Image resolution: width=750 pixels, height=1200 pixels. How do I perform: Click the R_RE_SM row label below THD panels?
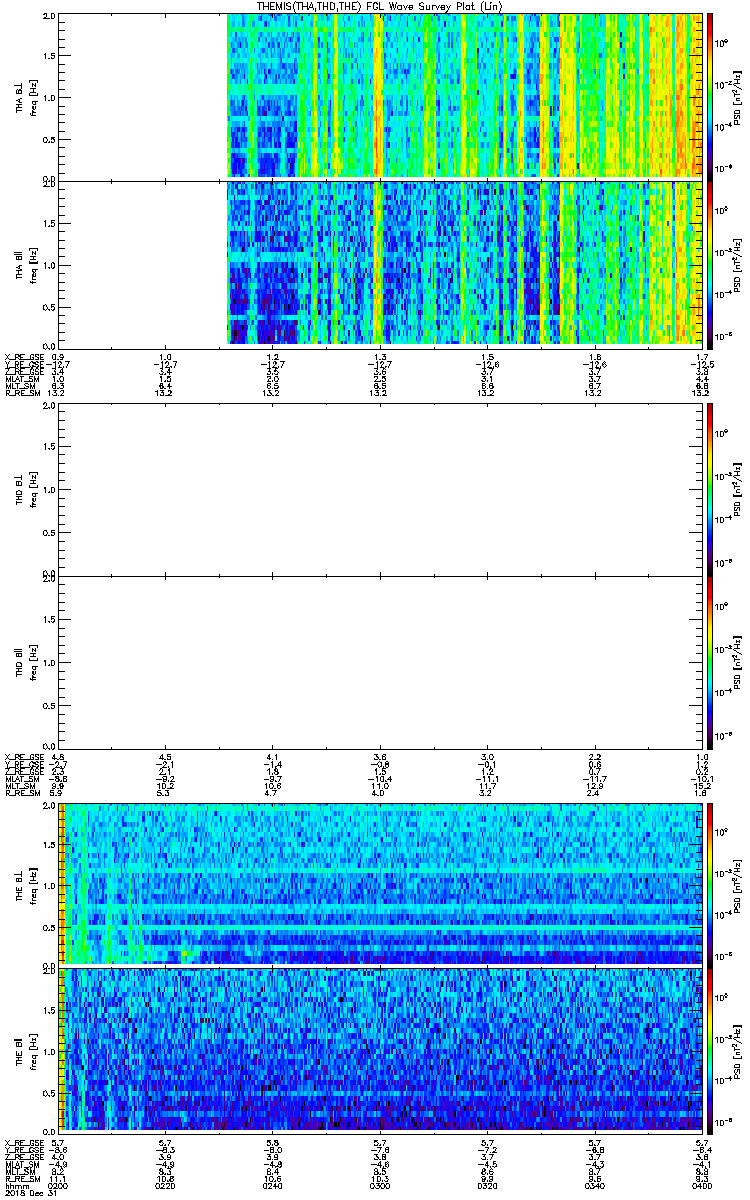tap(21, 793)
